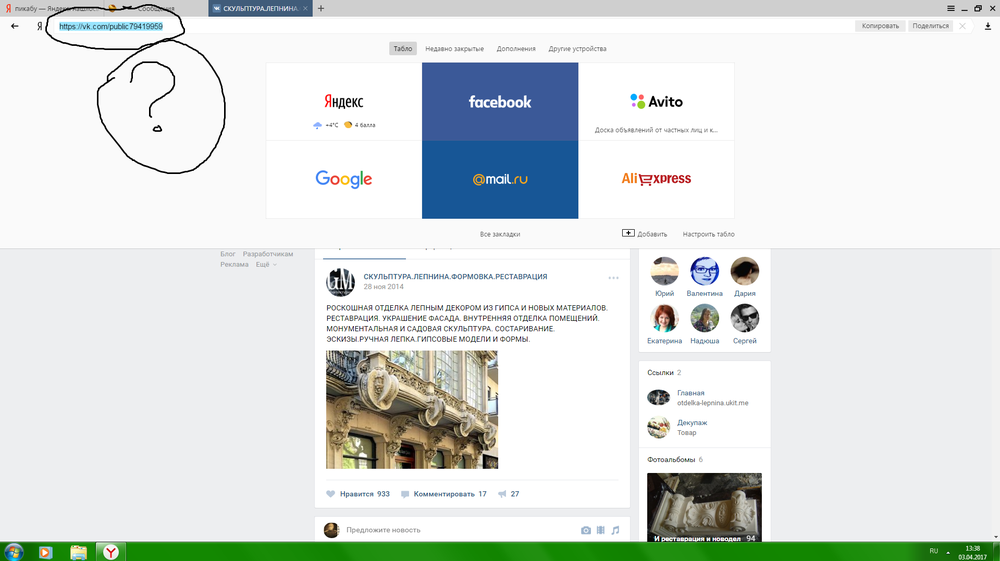Open the browser downloads arrow icon
The height and width of the screenshot is (561, 1000).
[x=988, y=26]
